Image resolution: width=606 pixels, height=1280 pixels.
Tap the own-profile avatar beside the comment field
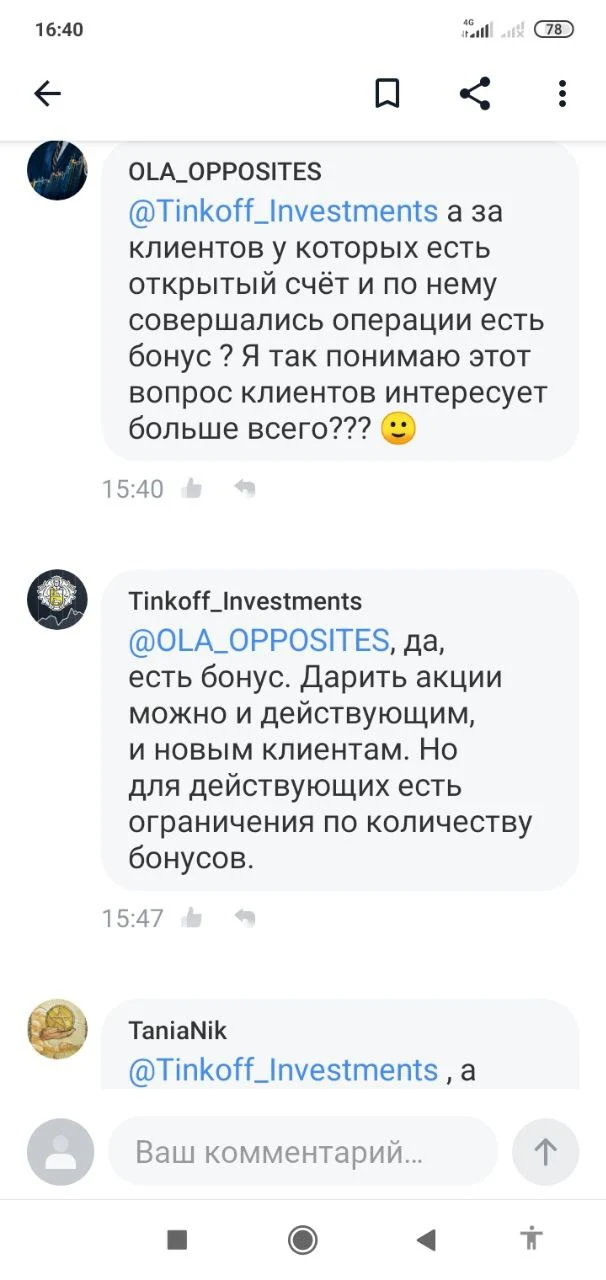coord(60,1152)
